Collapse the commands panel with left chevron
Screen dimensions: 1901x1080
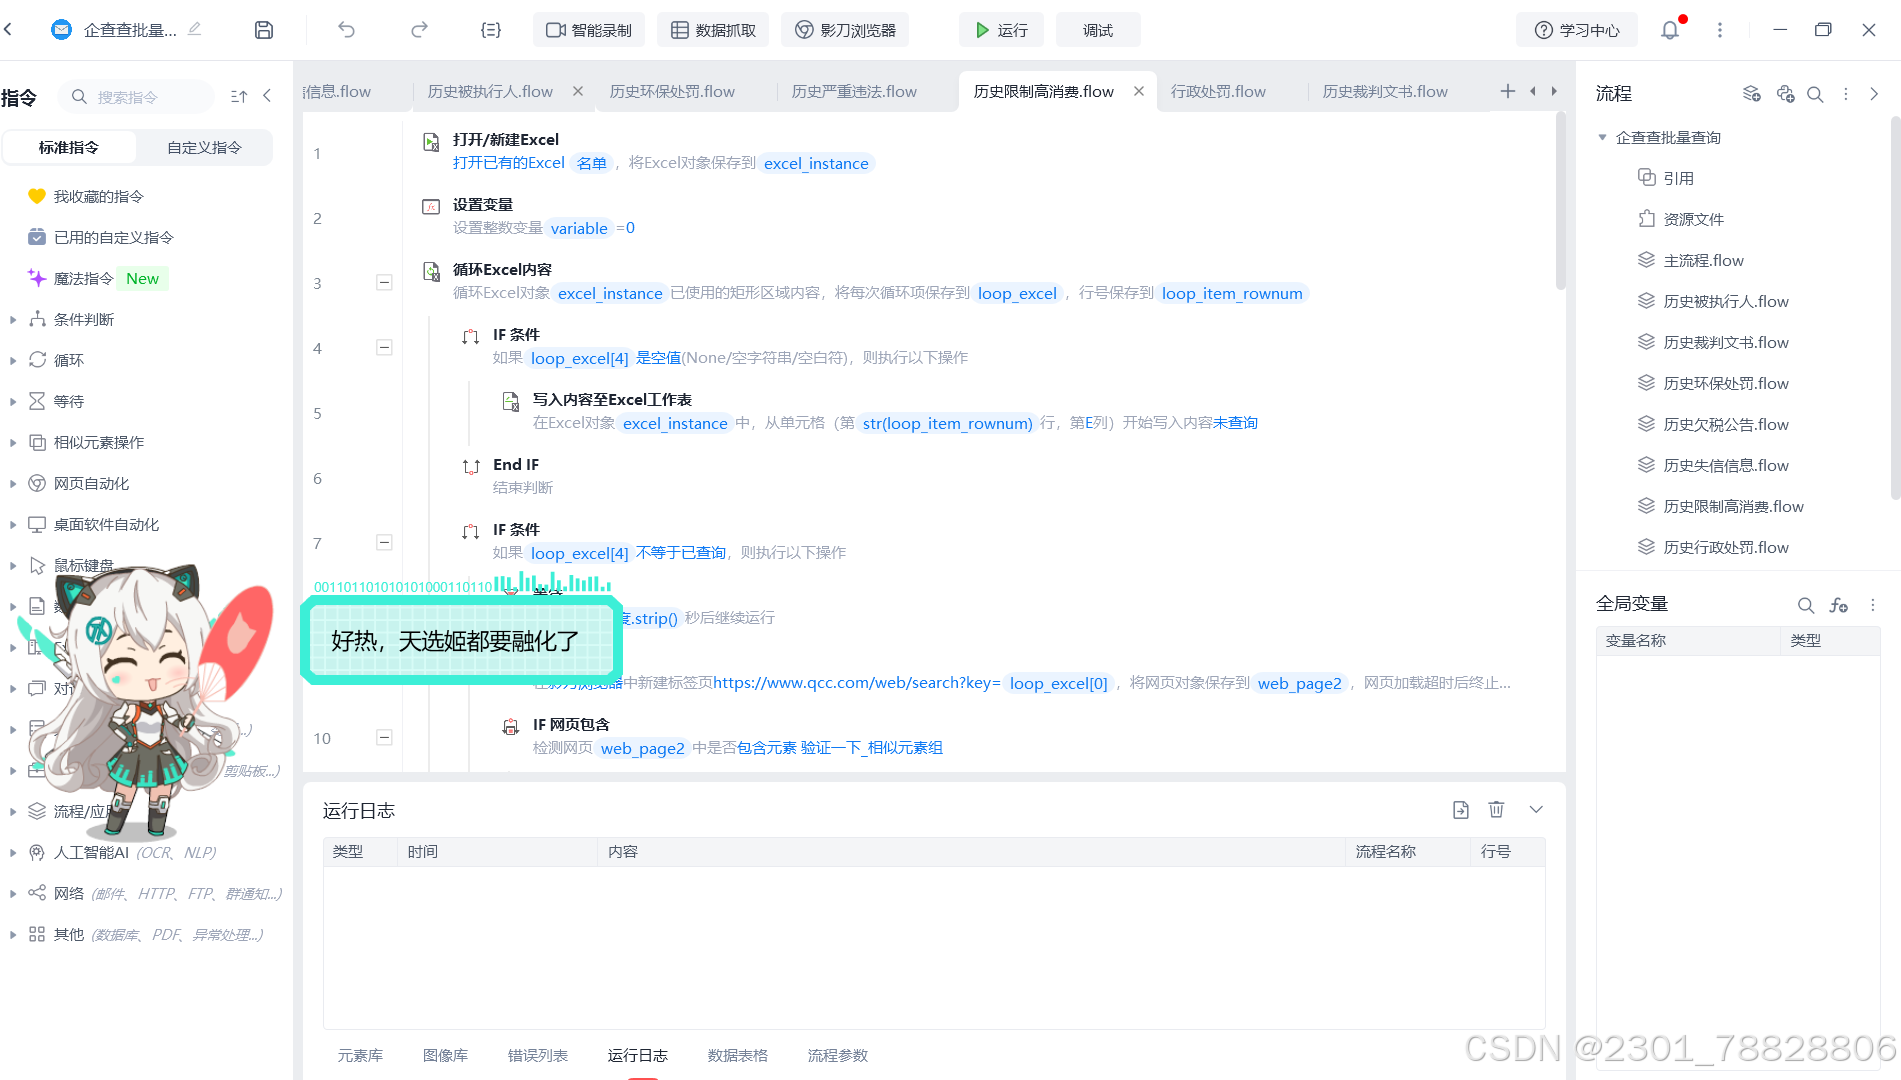coord(267,96)
